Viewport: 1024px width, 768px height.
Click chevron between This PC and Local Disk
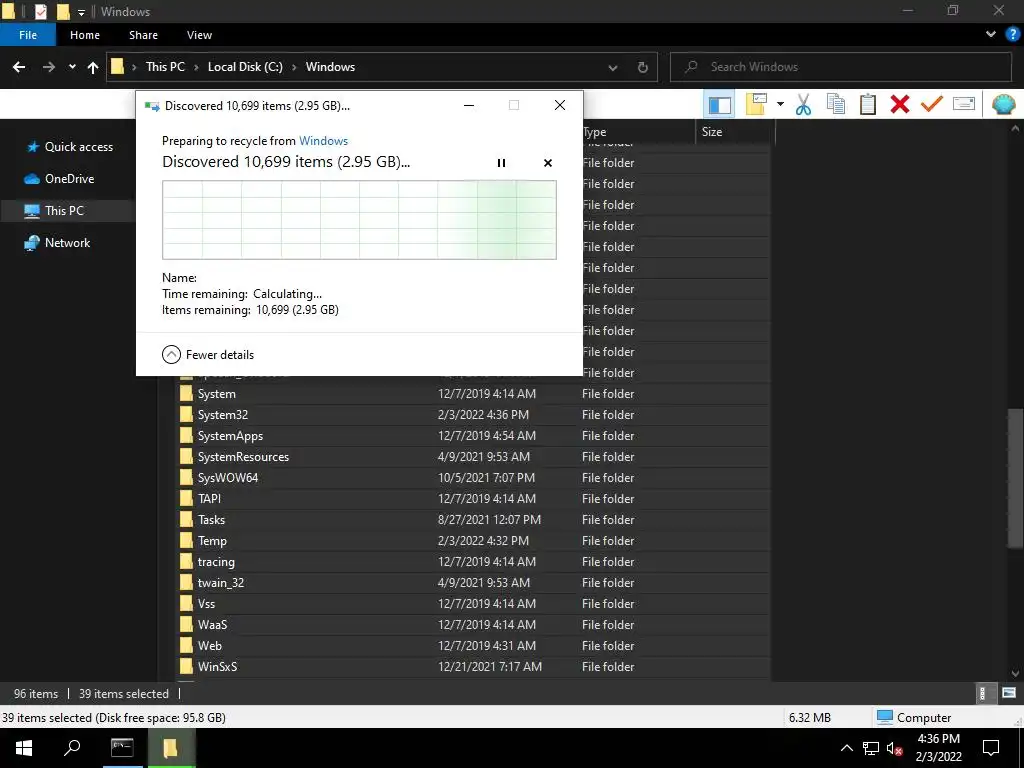tap(196, 67)
